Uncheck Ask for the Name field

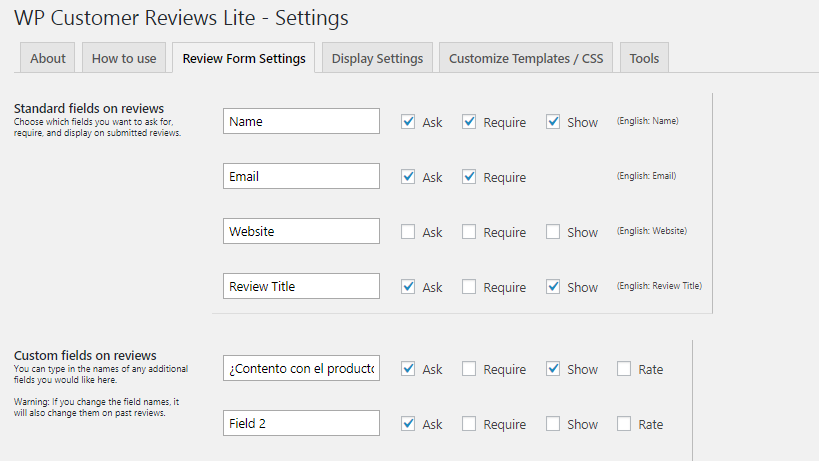coord(408,122)
